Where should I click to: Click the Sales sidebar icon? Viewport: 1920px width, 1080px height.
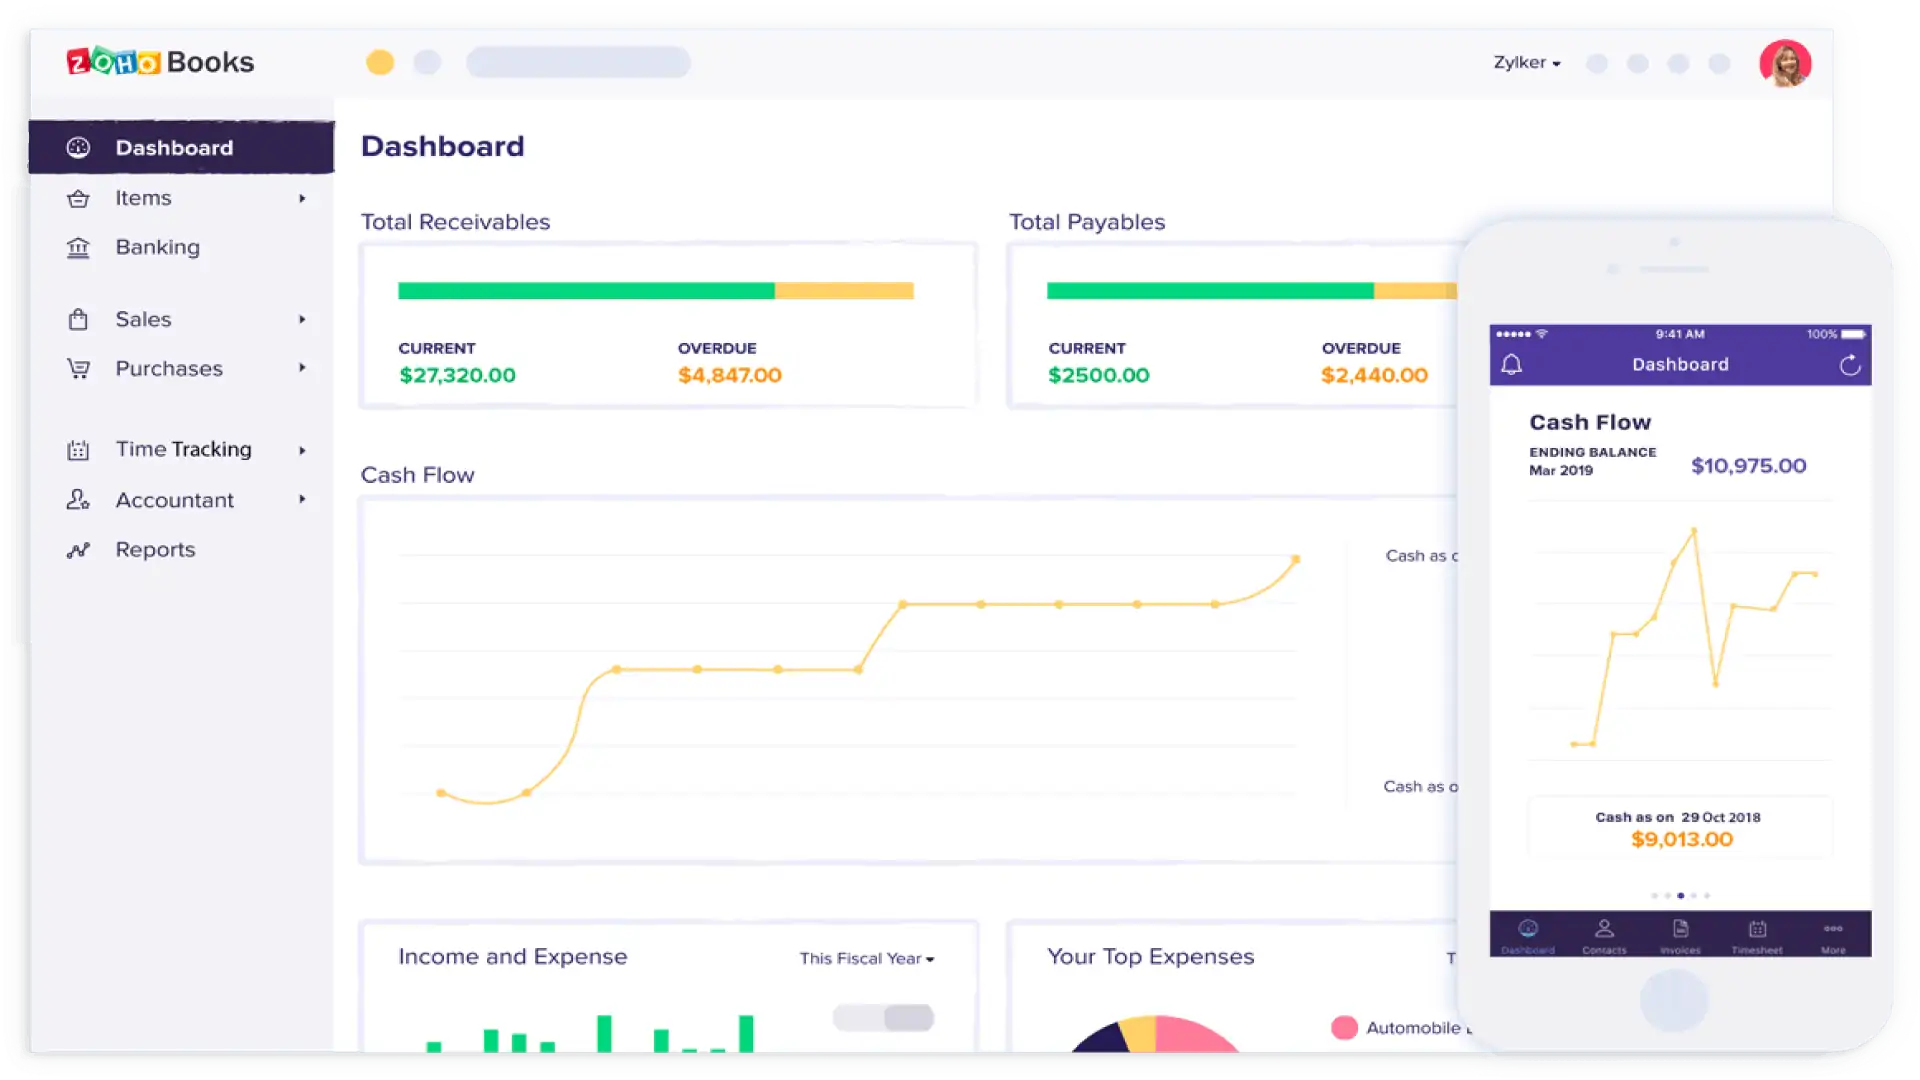pyautogui.click(x=78, y=318)
